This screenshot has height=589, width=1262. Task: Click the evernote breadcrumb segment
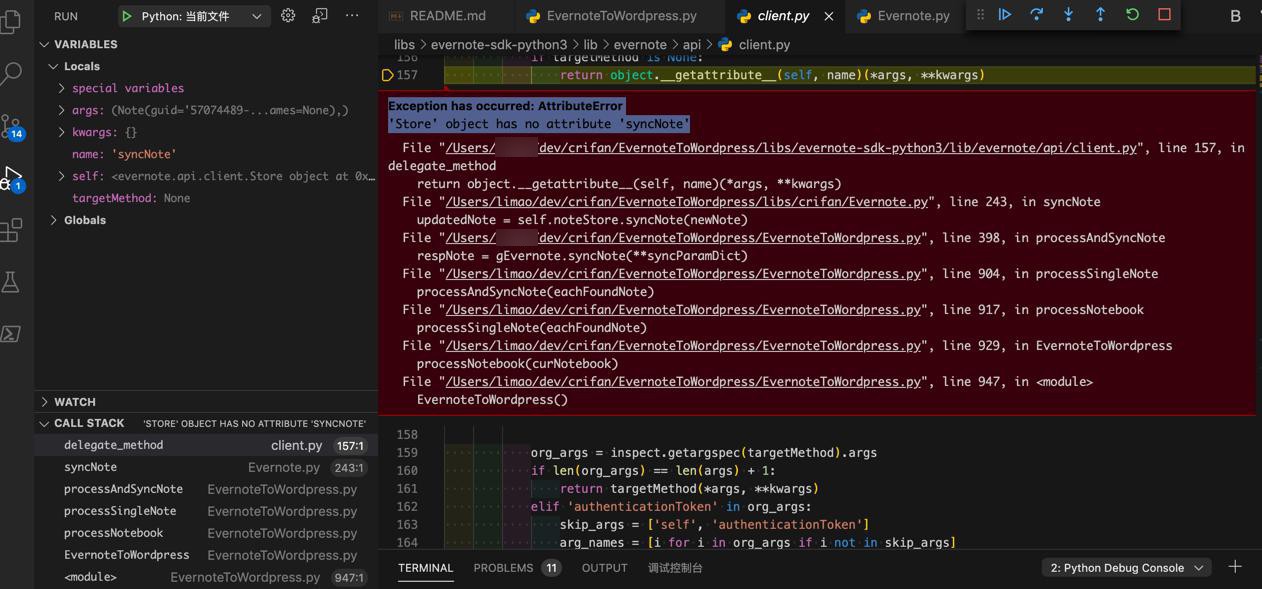(640, 45)
